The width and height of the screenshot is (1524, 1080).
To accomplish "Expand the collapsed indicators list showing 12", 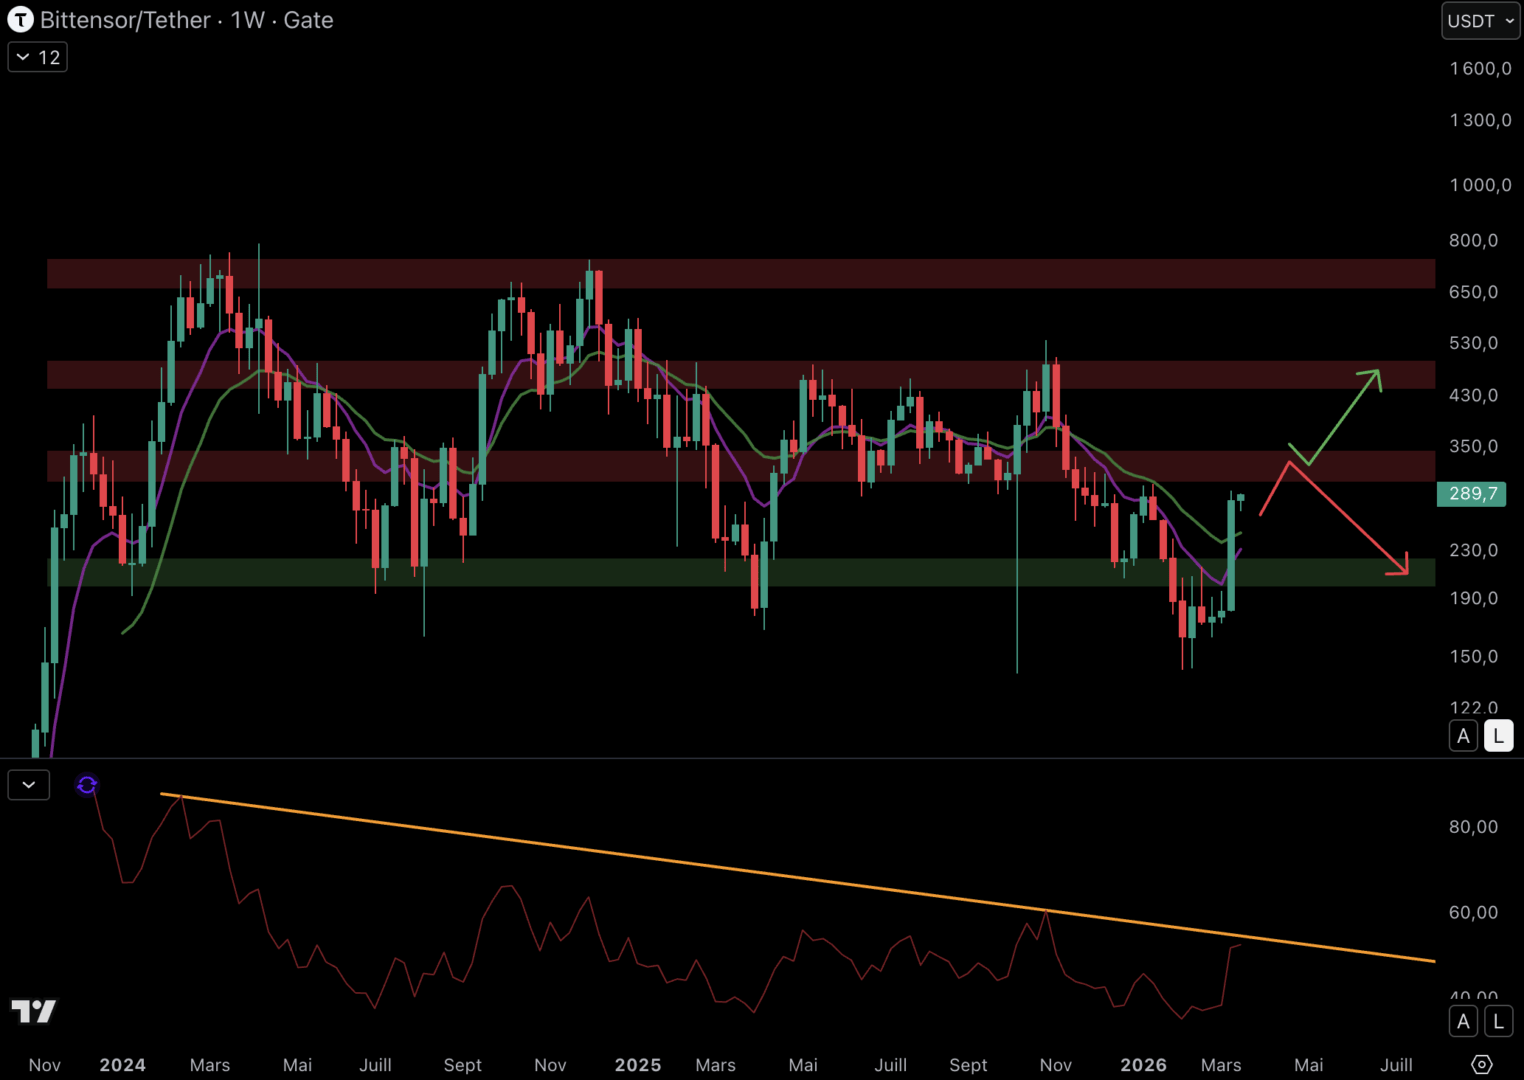I will click(x=38, y=57).
